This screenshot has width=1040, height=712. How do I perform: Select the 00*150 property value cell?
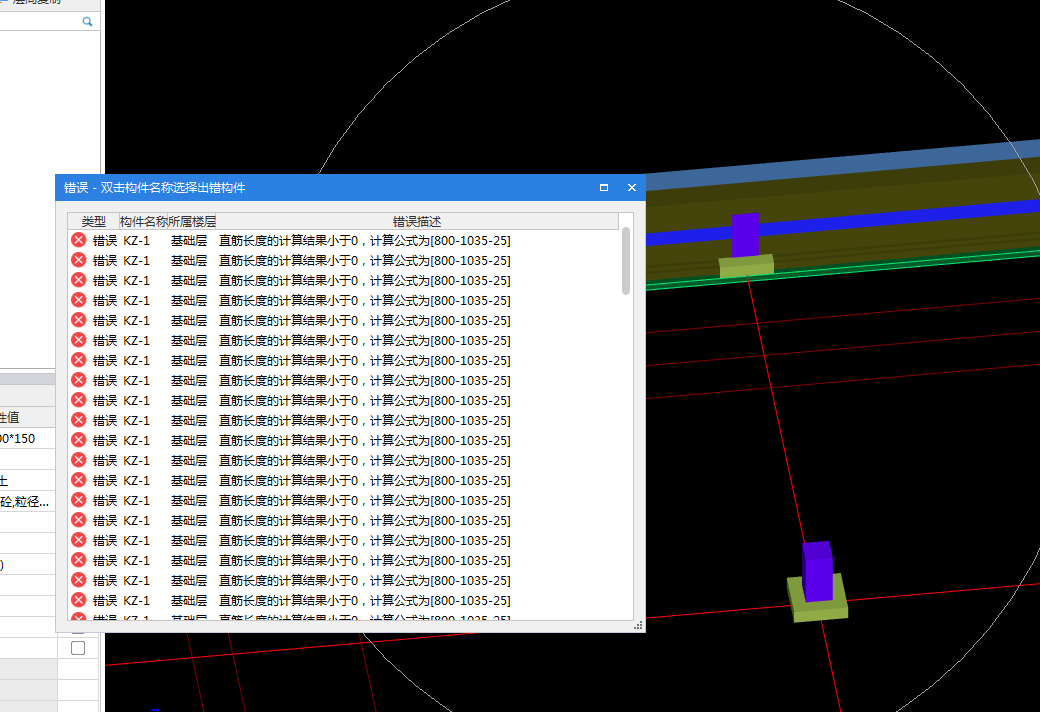click(x=27, y=439)
